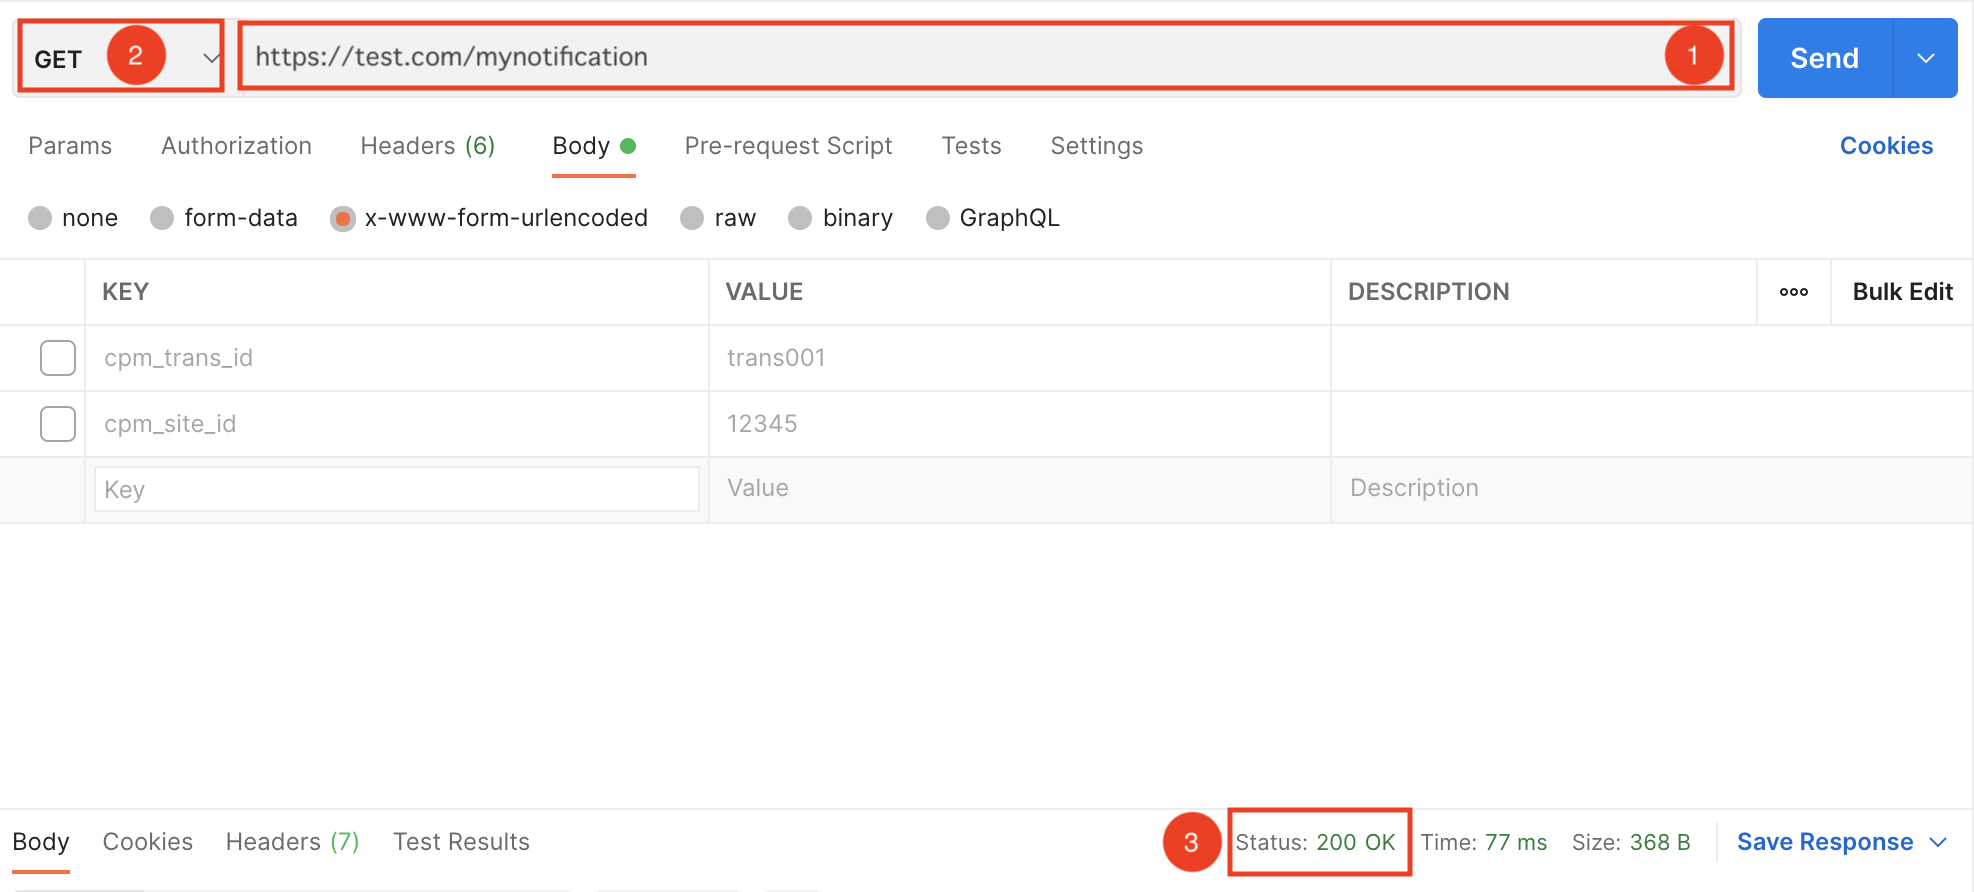
Task: Click the empty Value input field
Action: point(1020,489)
